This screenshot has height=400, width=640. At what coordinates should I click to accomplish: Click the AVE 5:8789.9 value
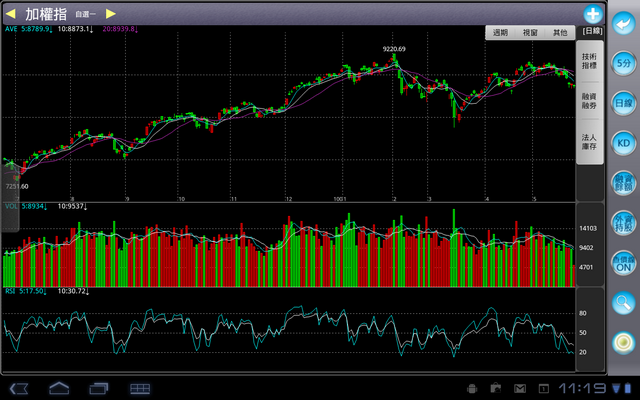coord(29,29)
